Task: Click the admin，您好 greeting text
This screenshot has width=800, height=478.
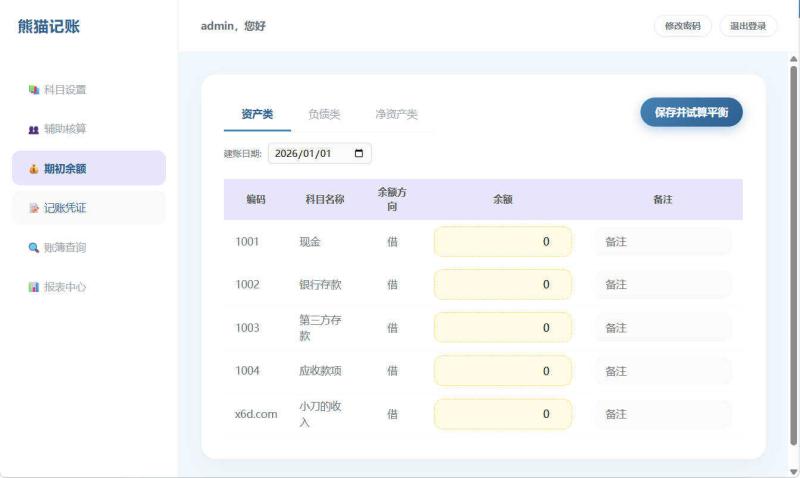Action: [233, 26]
